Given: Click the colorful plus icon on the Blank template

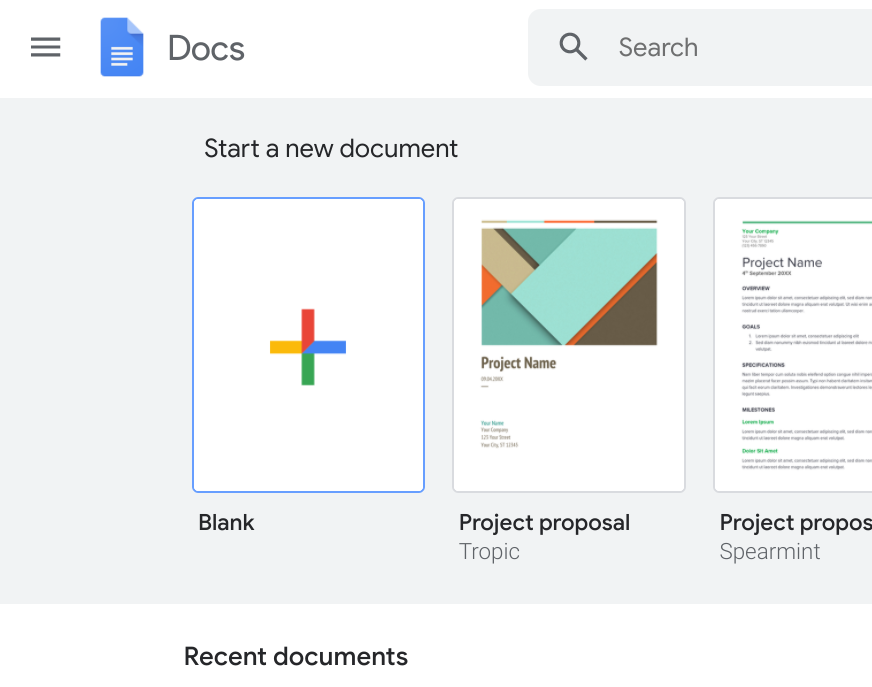Looking at the screenshot, I should pos(307,345).
